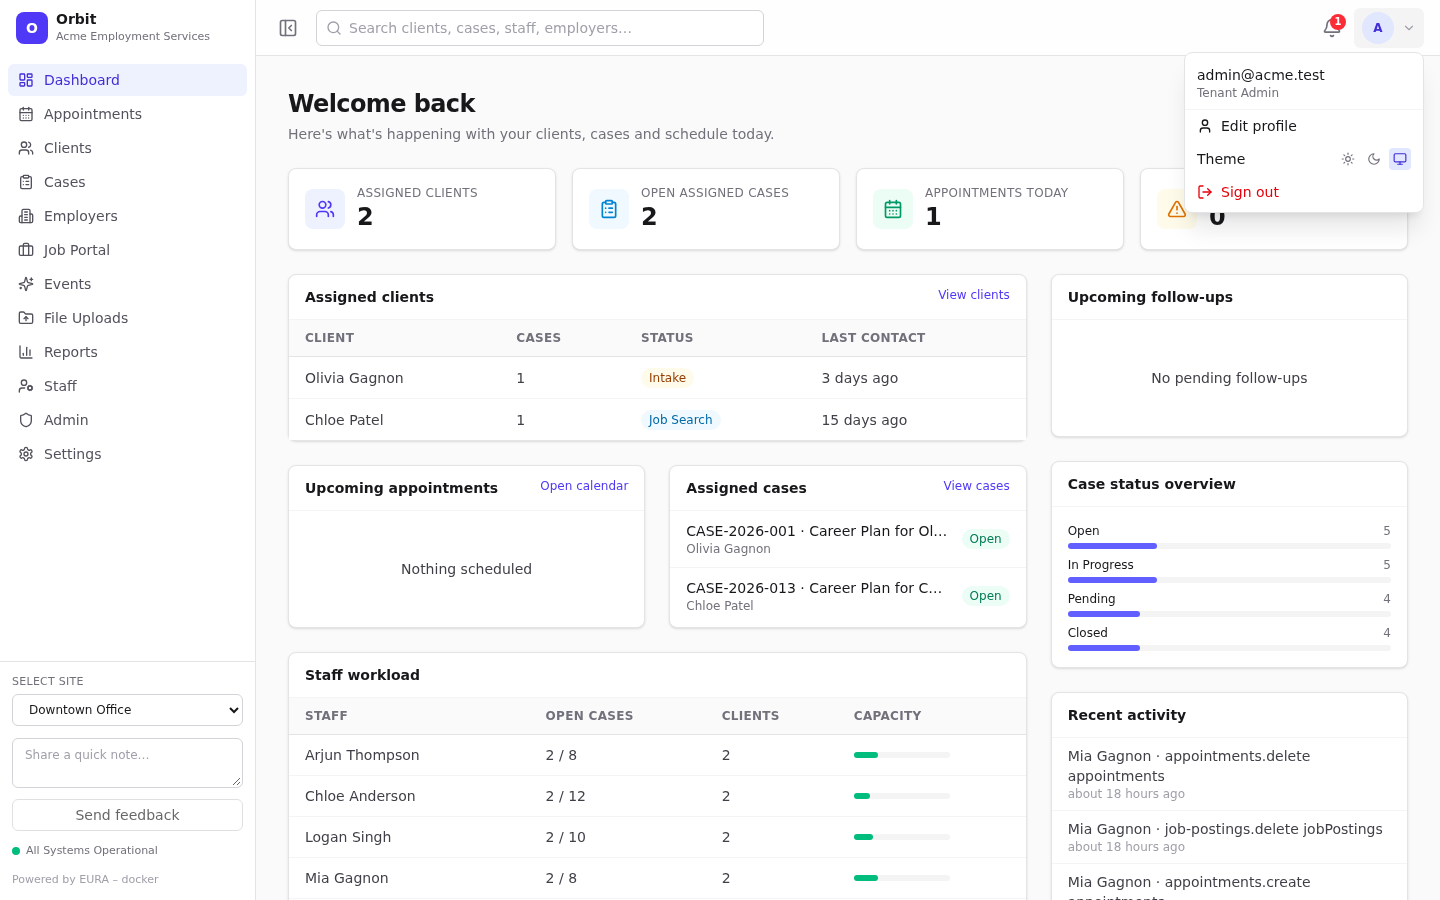Image resolution: width=1440 pixels, height=900 pixels.
Task: Click the Open cases progress bar
Action: pyautogui.click(x=1229, y=546)
